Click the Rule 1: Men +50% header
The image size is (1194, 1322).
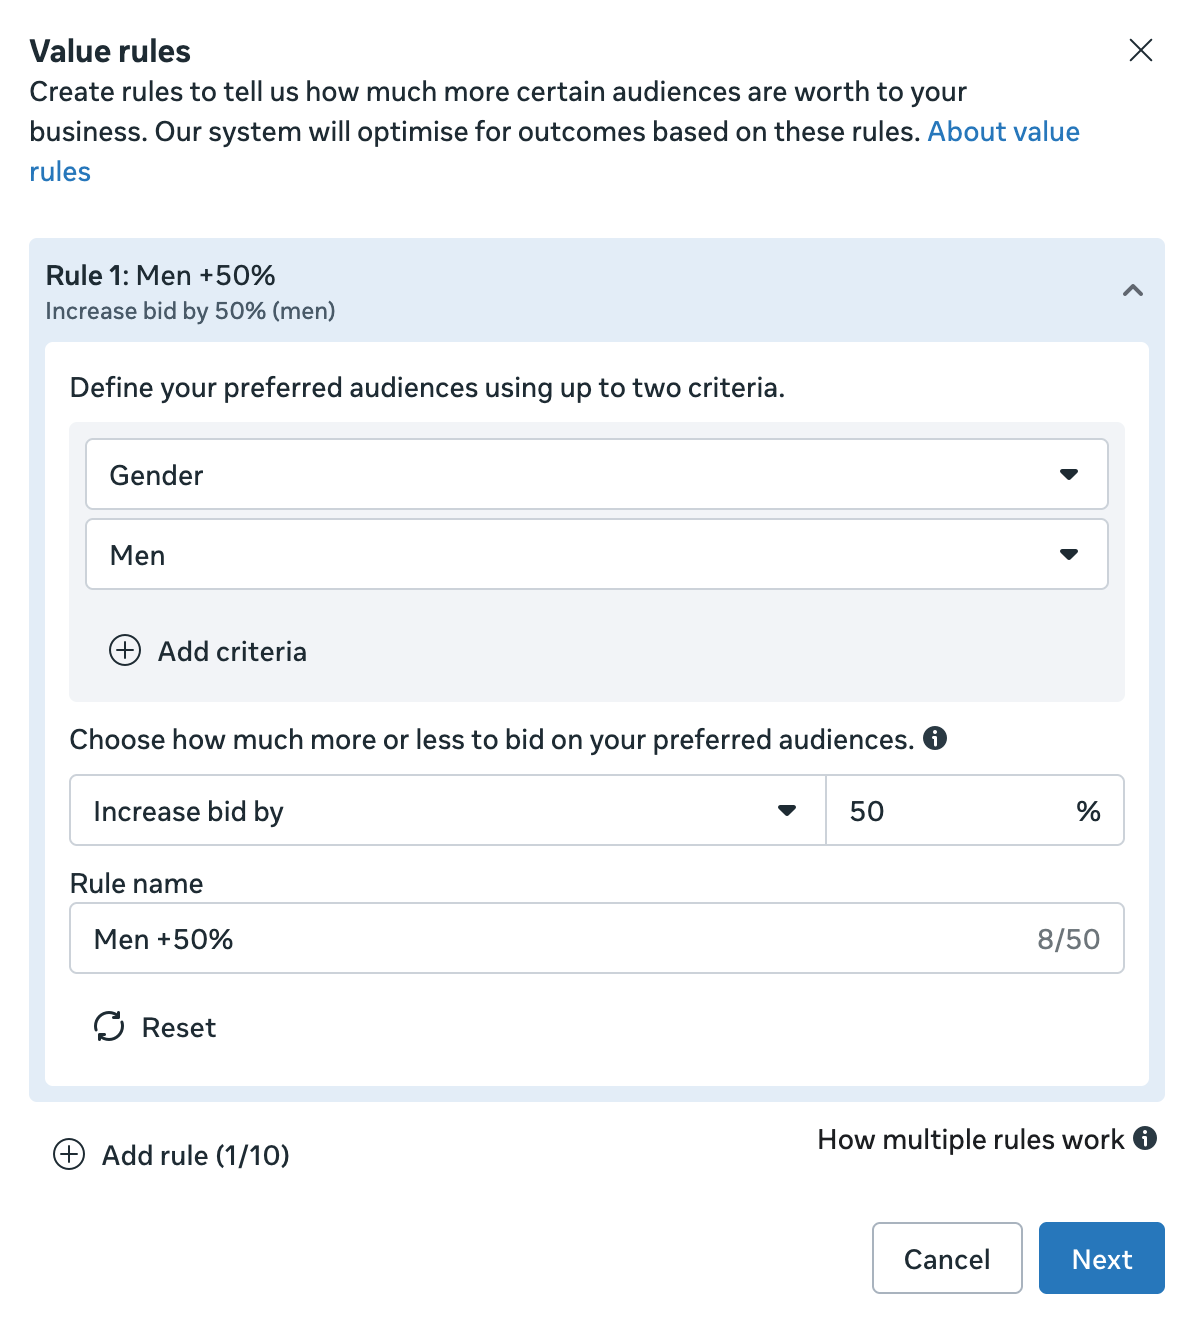click(x=161, y=276)
